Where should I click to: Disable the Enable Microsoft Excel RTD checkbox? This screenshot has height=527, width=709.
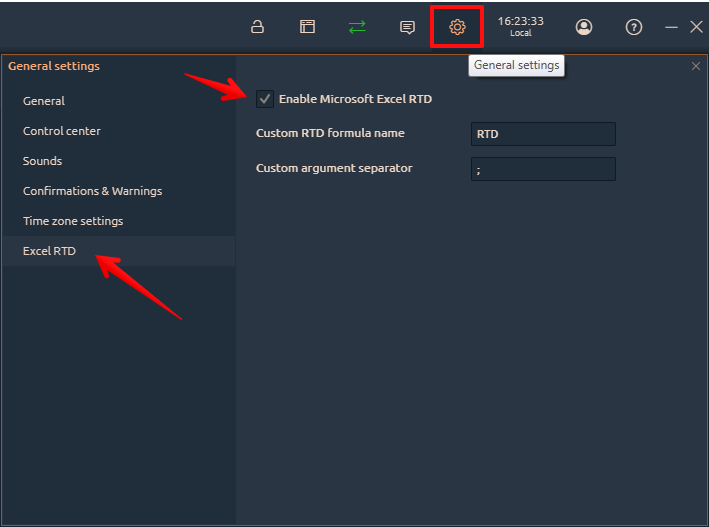265,99
